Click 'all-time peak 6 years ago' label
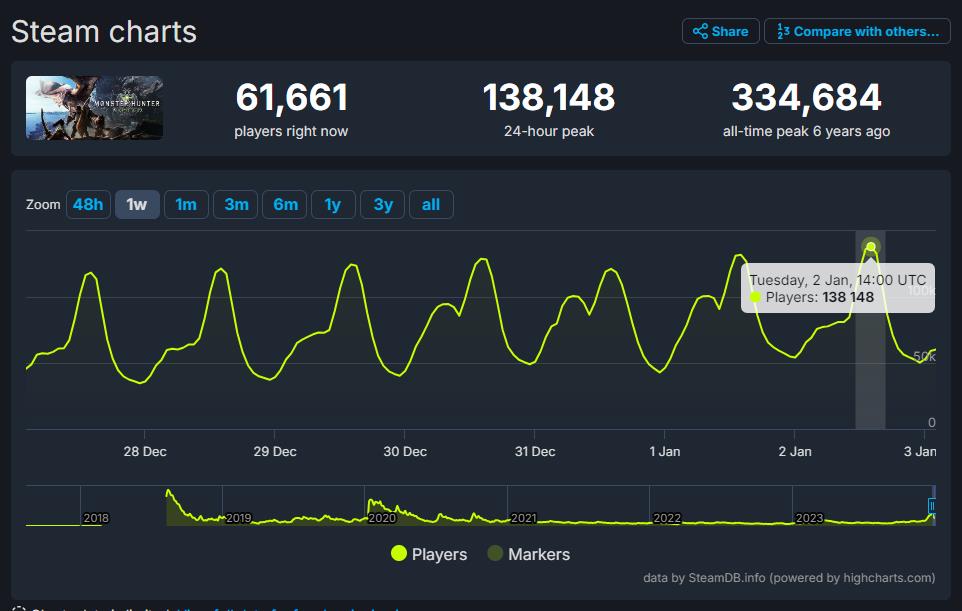This screenshot has height=611, width=962. (x=806, y=131)
